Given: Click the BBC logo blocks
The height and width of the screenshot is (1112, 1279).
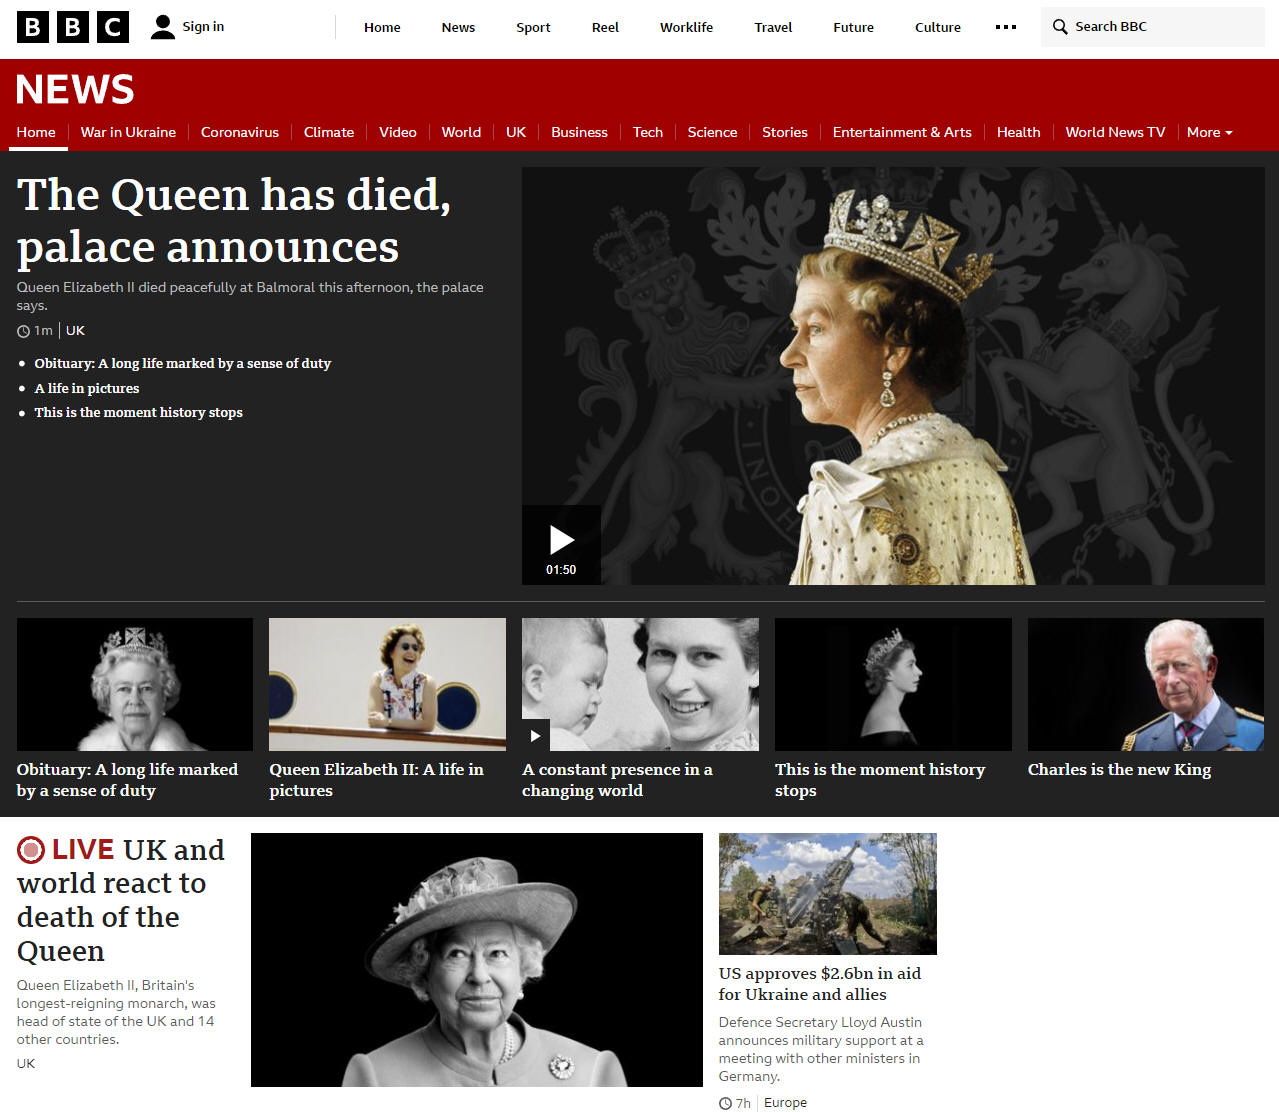Looking at the screenshot, I should tap(73, 27).
